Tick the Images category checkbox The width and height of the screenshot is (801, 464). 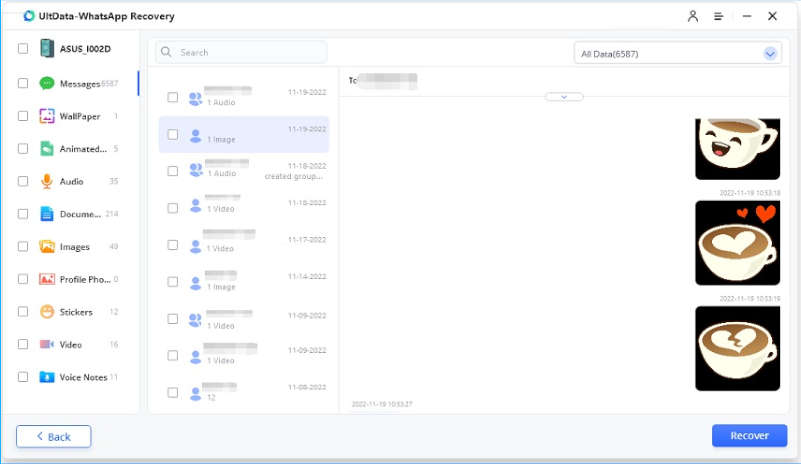coord(23,246)
